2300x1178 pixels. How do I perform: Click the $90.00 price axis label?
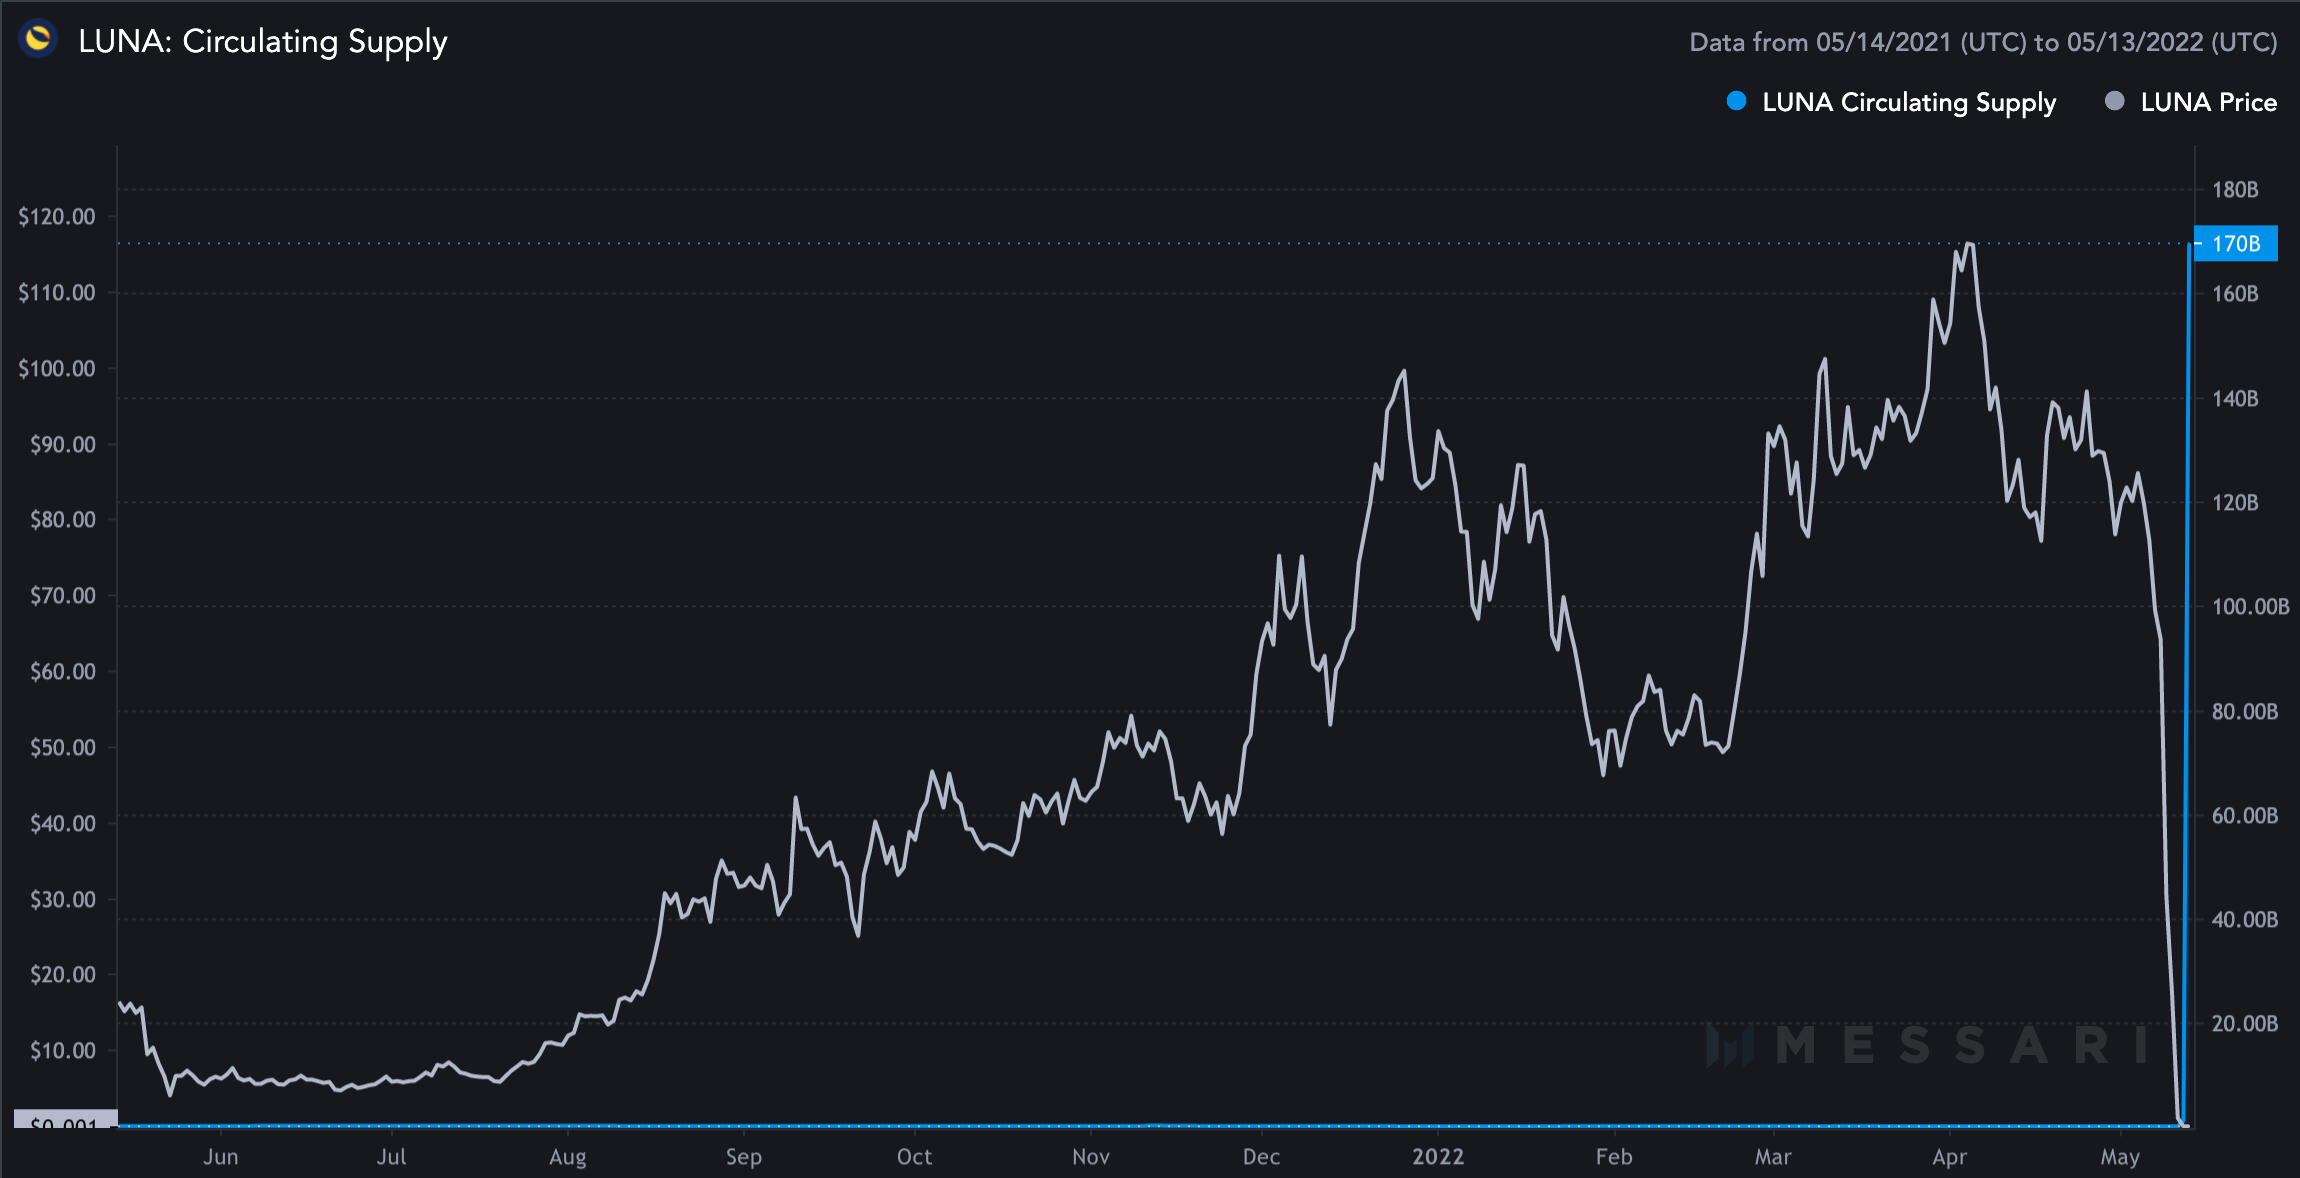(x=62, y=445)
